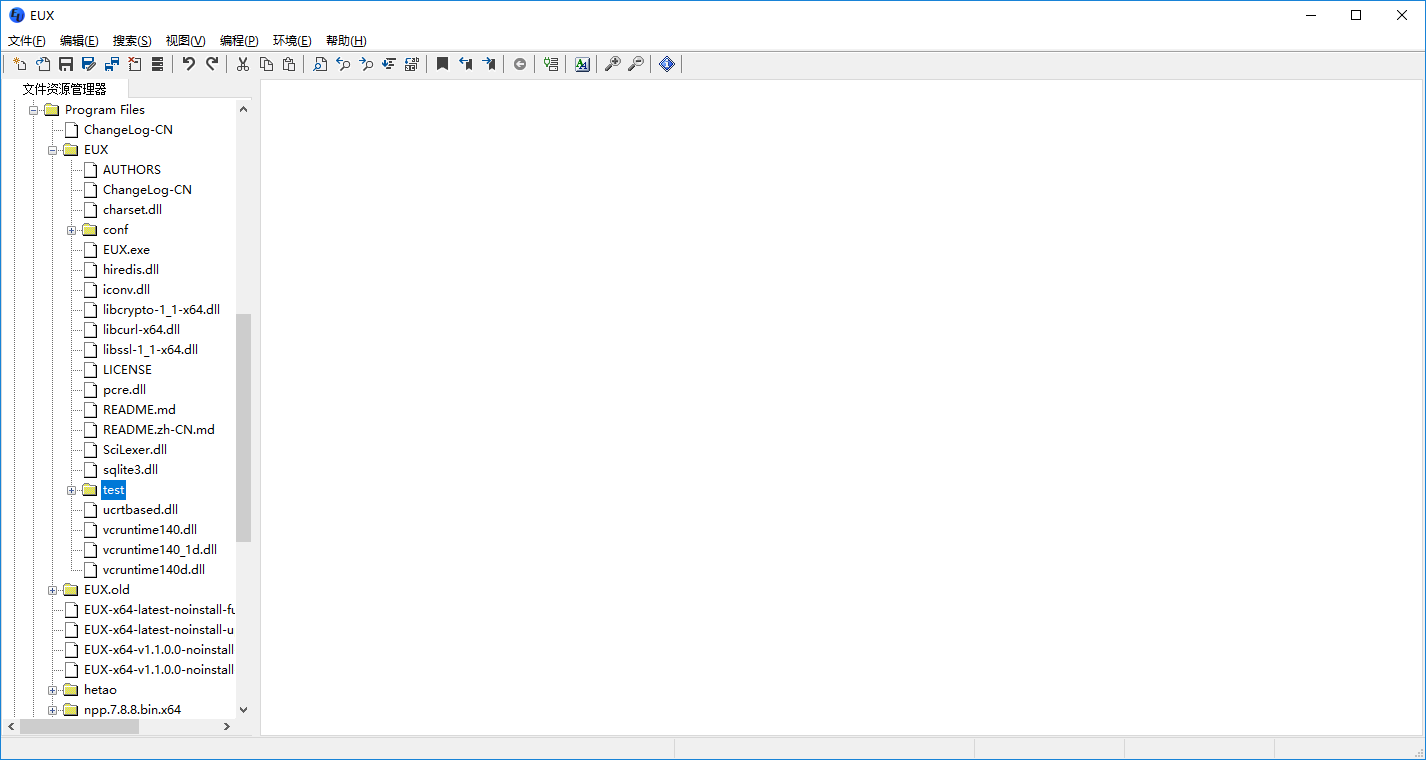The height and width of the screenshot is (760, 1426).
Task: Select sqlite3.dll file
Action: (130, 470)
